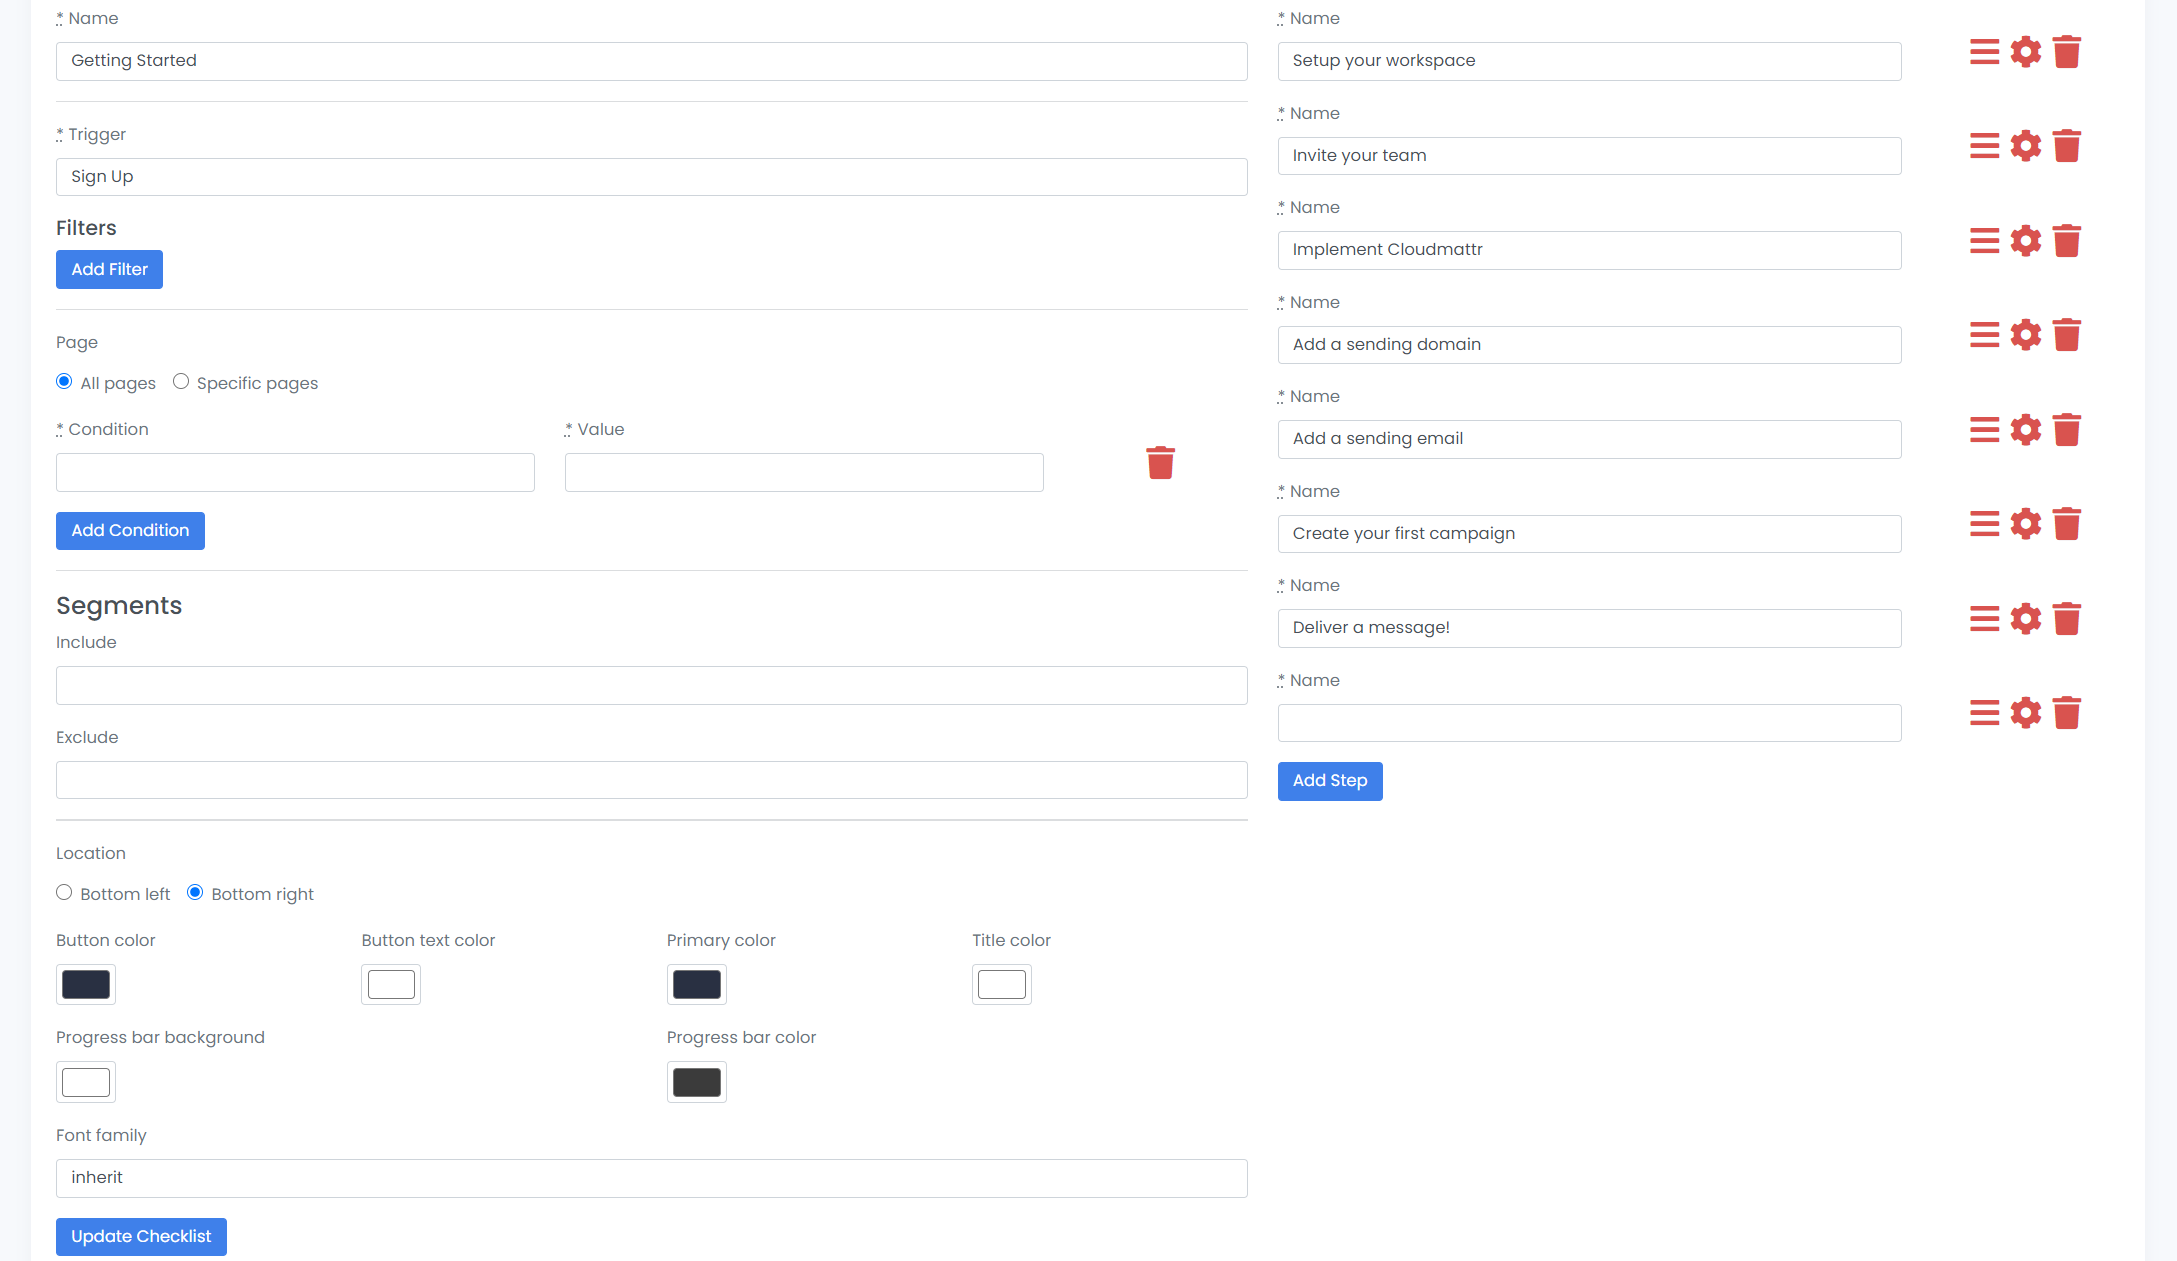Edit the Deliver a message! name field
2177x1261 pixels.
pos(1589,628)
